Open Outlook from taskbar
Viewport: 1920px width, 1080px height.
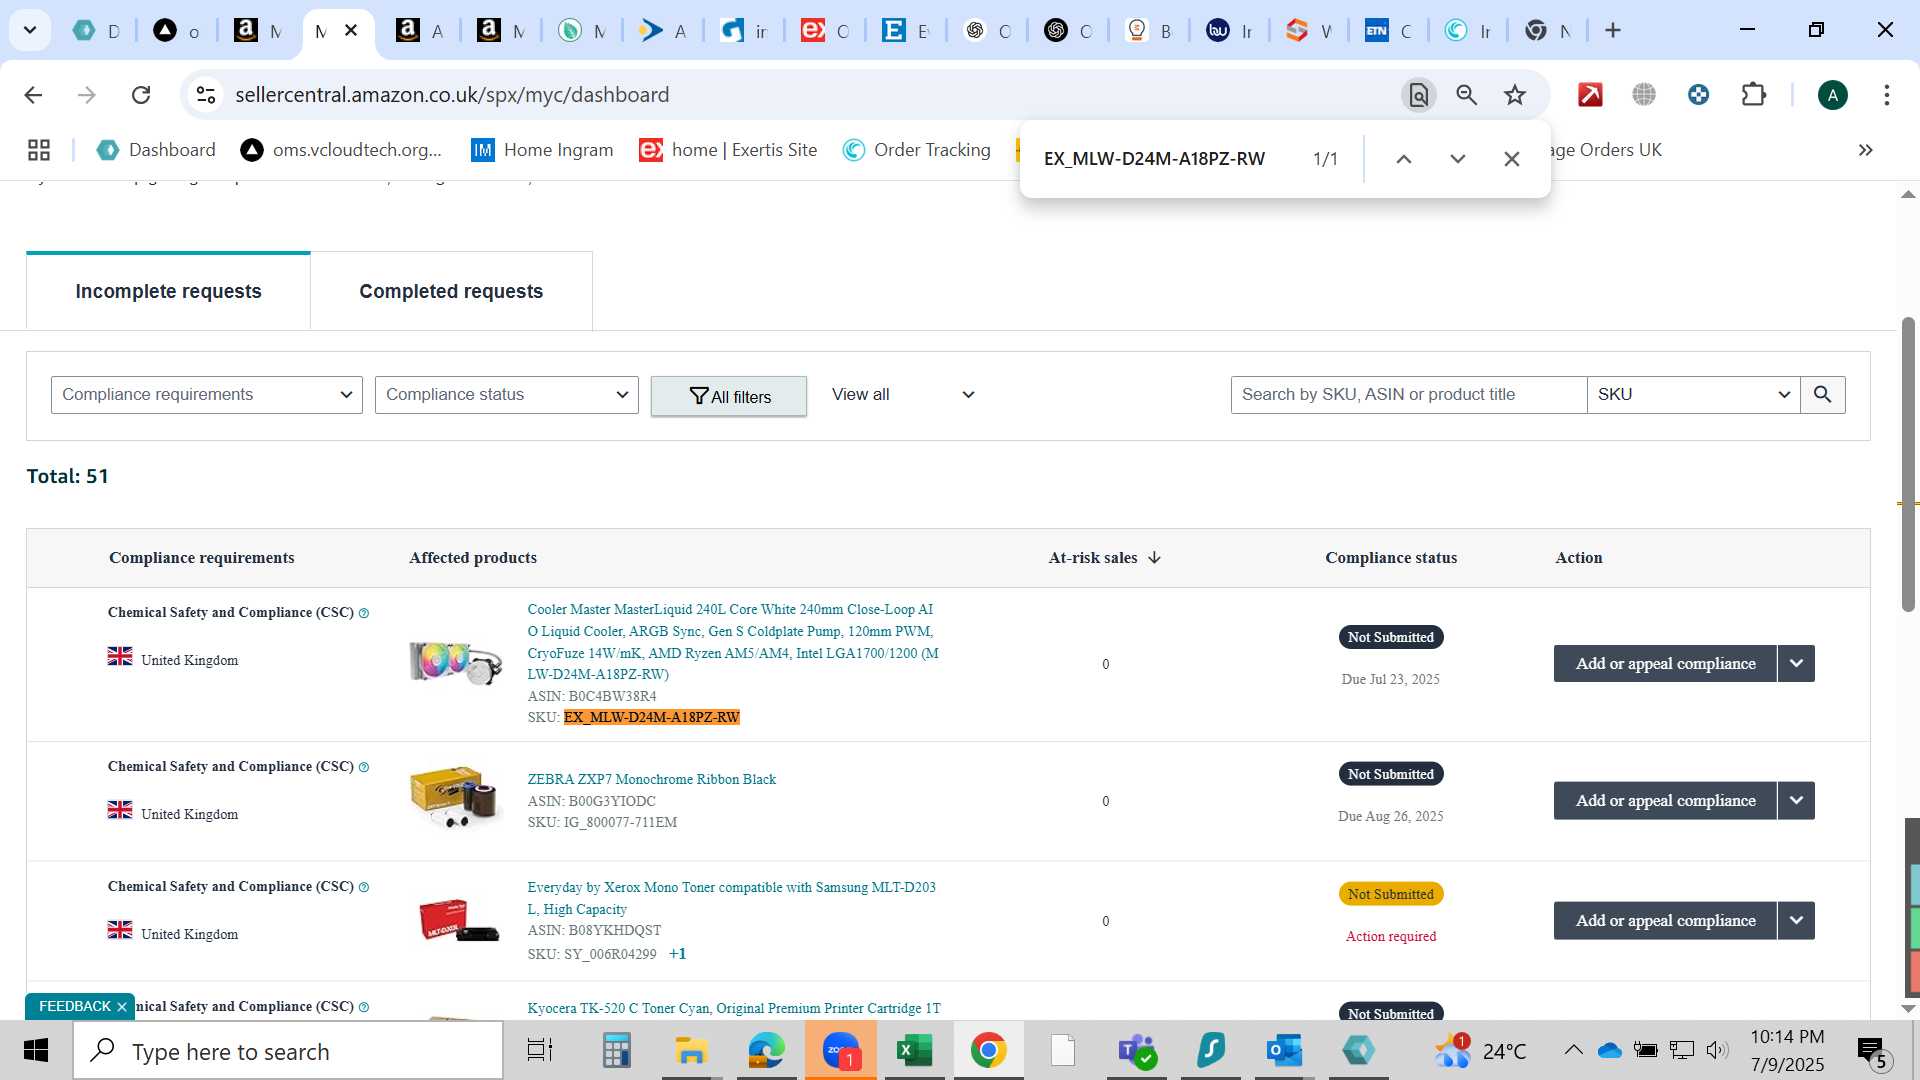tap(1284, 1051)
